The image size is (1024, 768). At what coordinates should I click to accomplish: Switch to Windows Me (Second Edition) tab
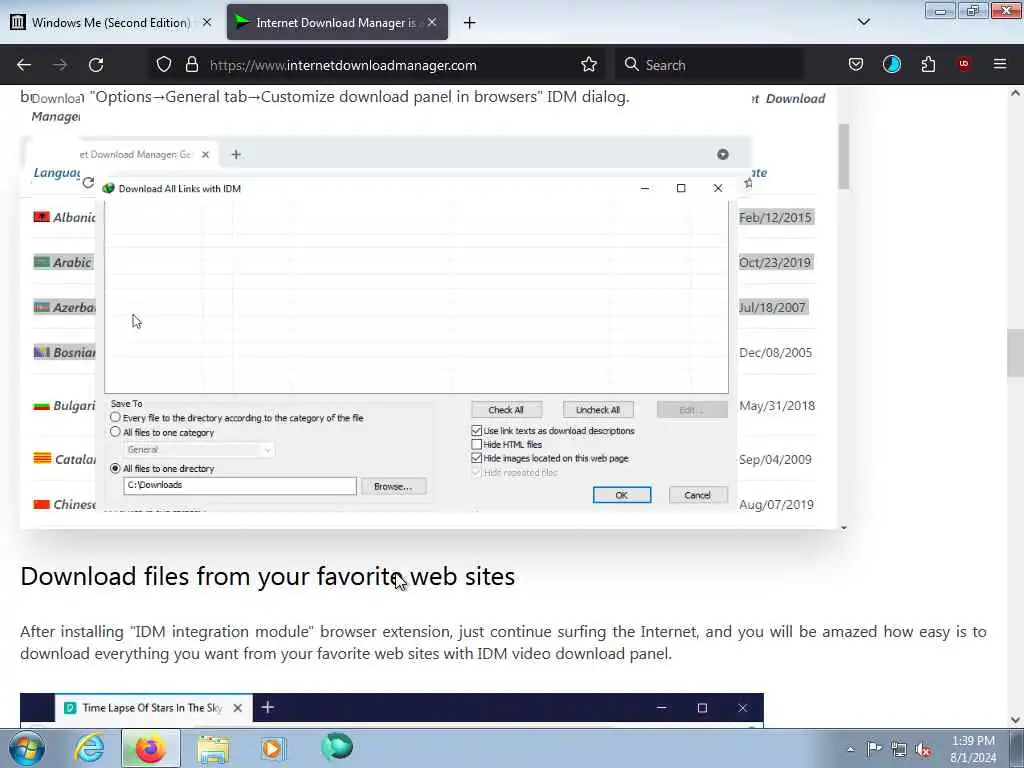tap(110, 22)
